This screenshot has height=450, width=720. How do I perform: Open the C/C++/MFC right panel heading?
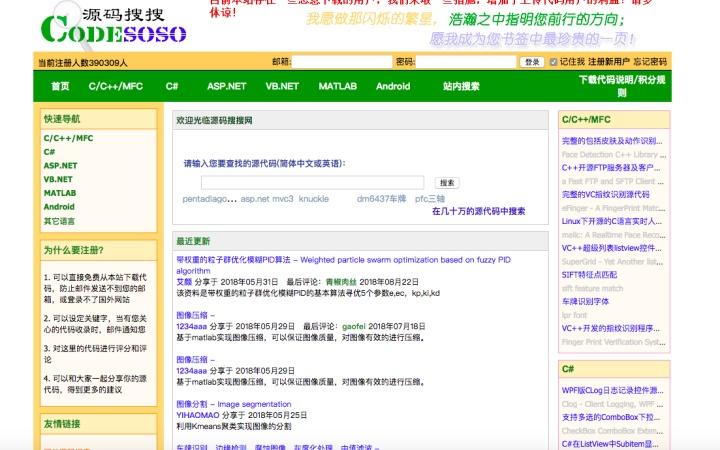coord(586,119)
